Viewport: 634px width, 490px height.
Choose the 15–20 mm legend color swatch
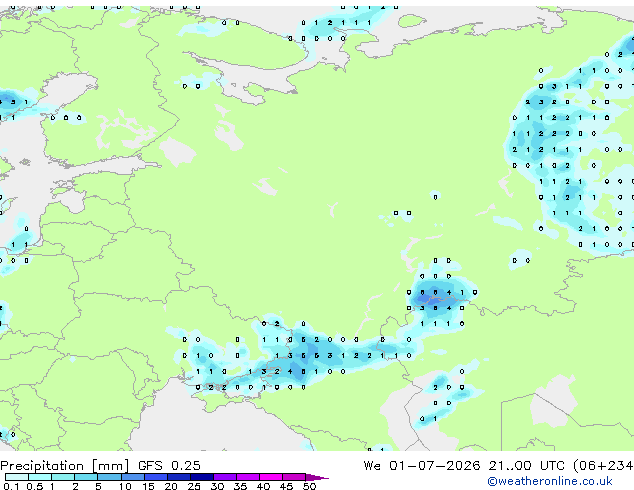[155, 477]
